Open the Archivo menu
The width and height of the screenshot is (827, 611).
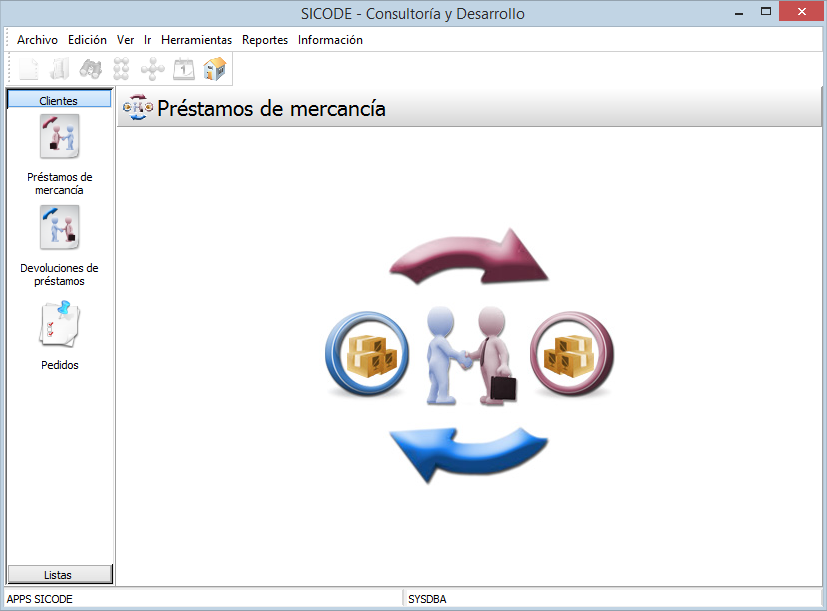[x=37, y=40]
